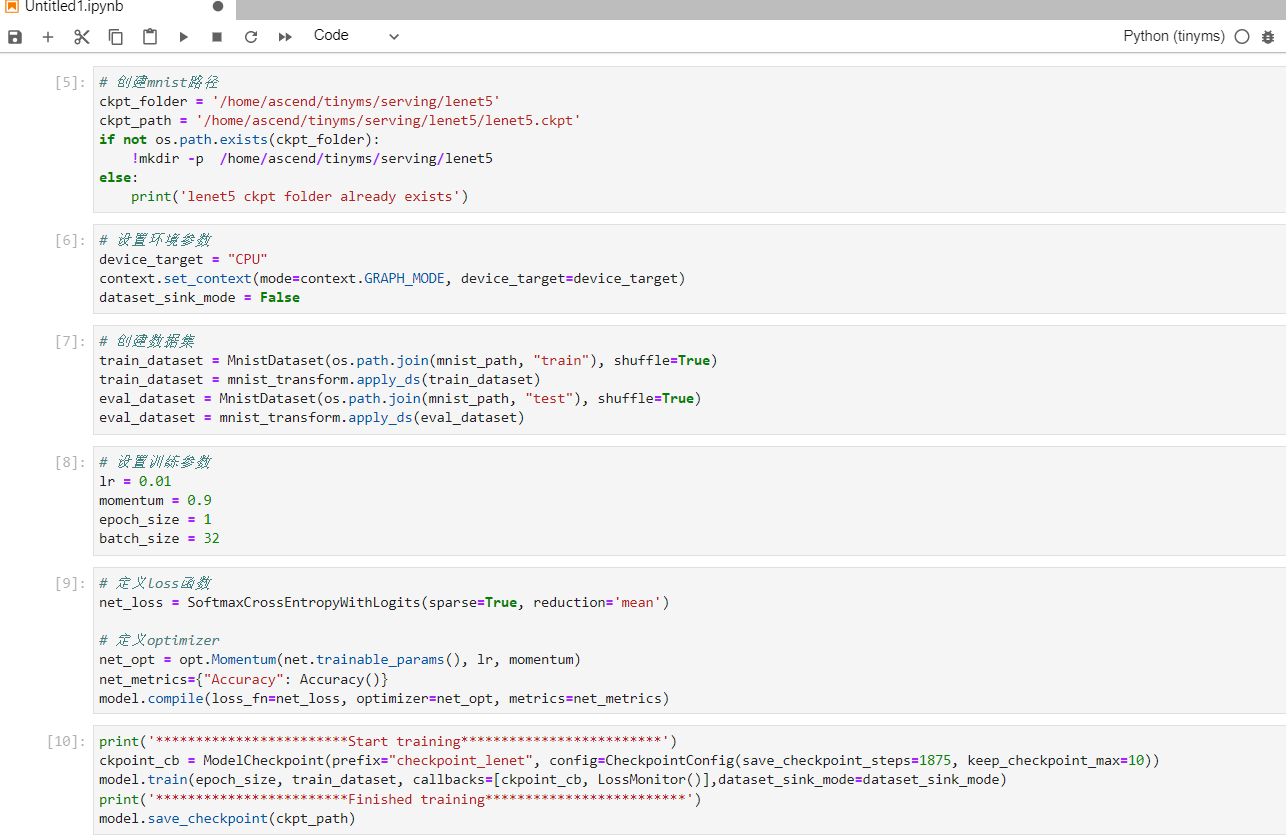This screenshot has height=836, width=1286.
Task: Click the device_target = "CPU" code line
Action: click(184, 259)
